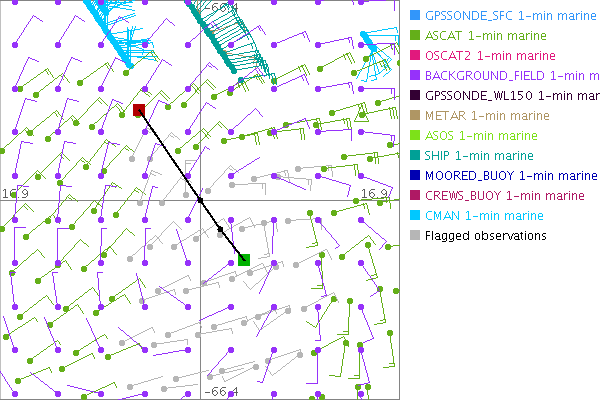This screenshot has height=400, width=600.
Task: Click the 16.9 latitude label on right
Action: coord(373,193)
